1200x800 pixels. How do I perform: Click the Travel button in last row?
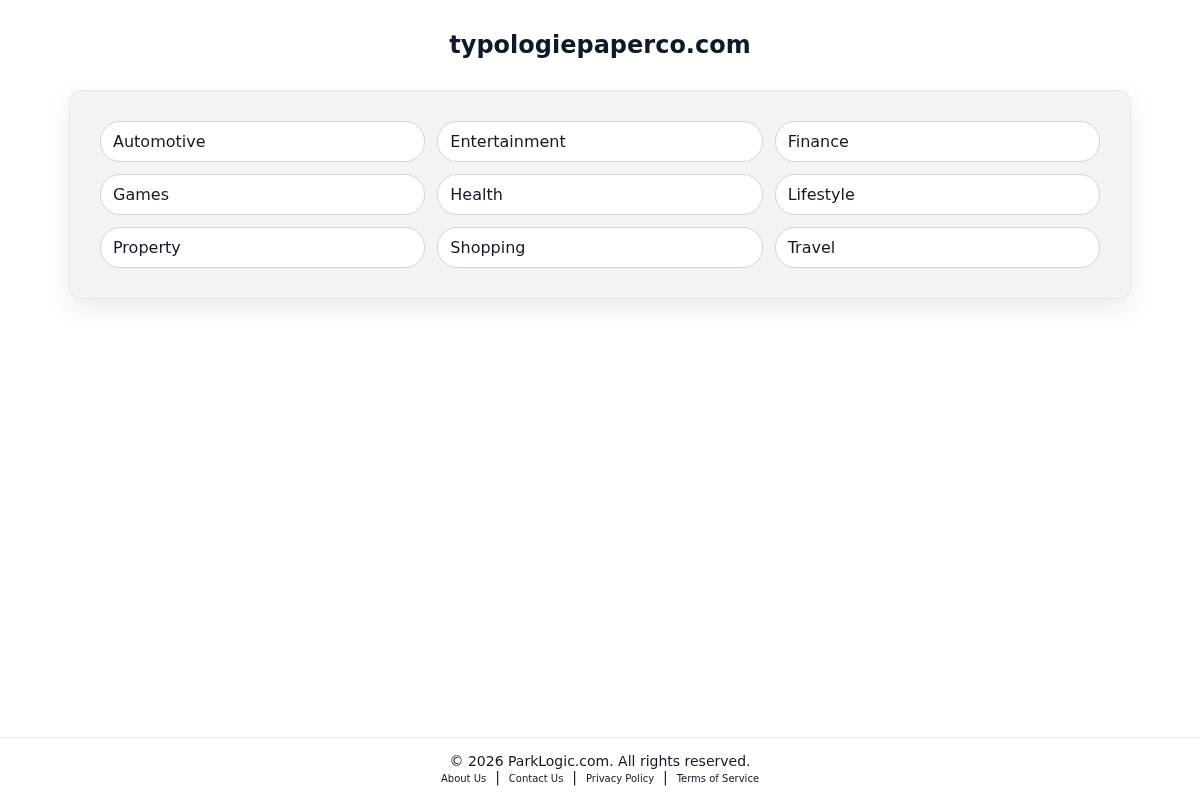coord(937,247)
